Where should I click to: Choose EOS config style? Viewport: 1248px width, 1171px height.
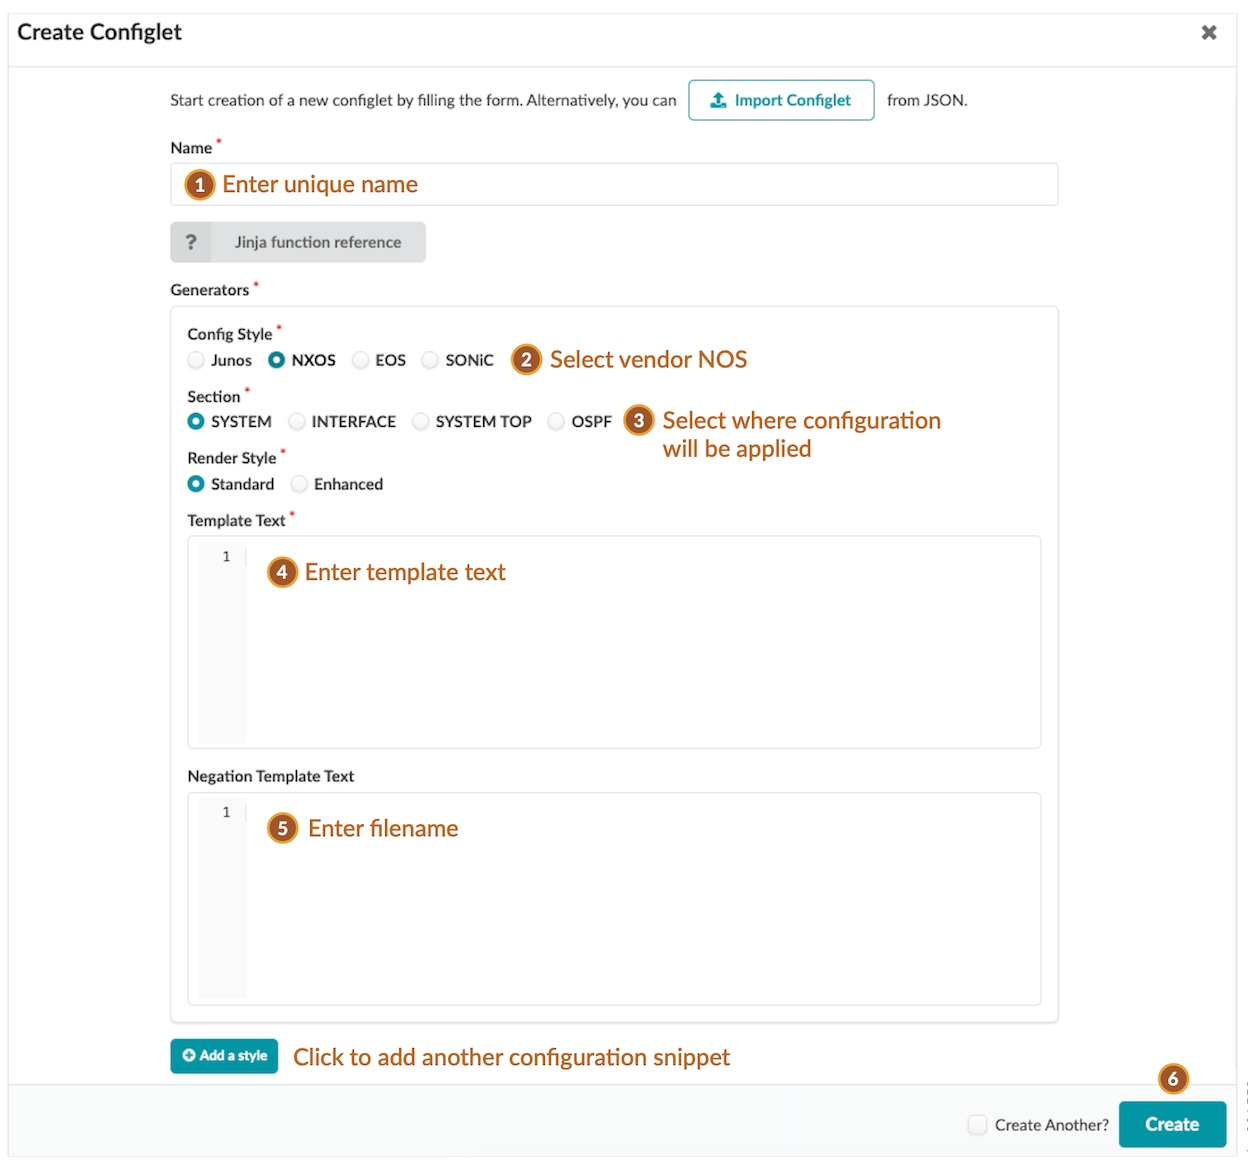pyautogui.click(x=361, y=360)
